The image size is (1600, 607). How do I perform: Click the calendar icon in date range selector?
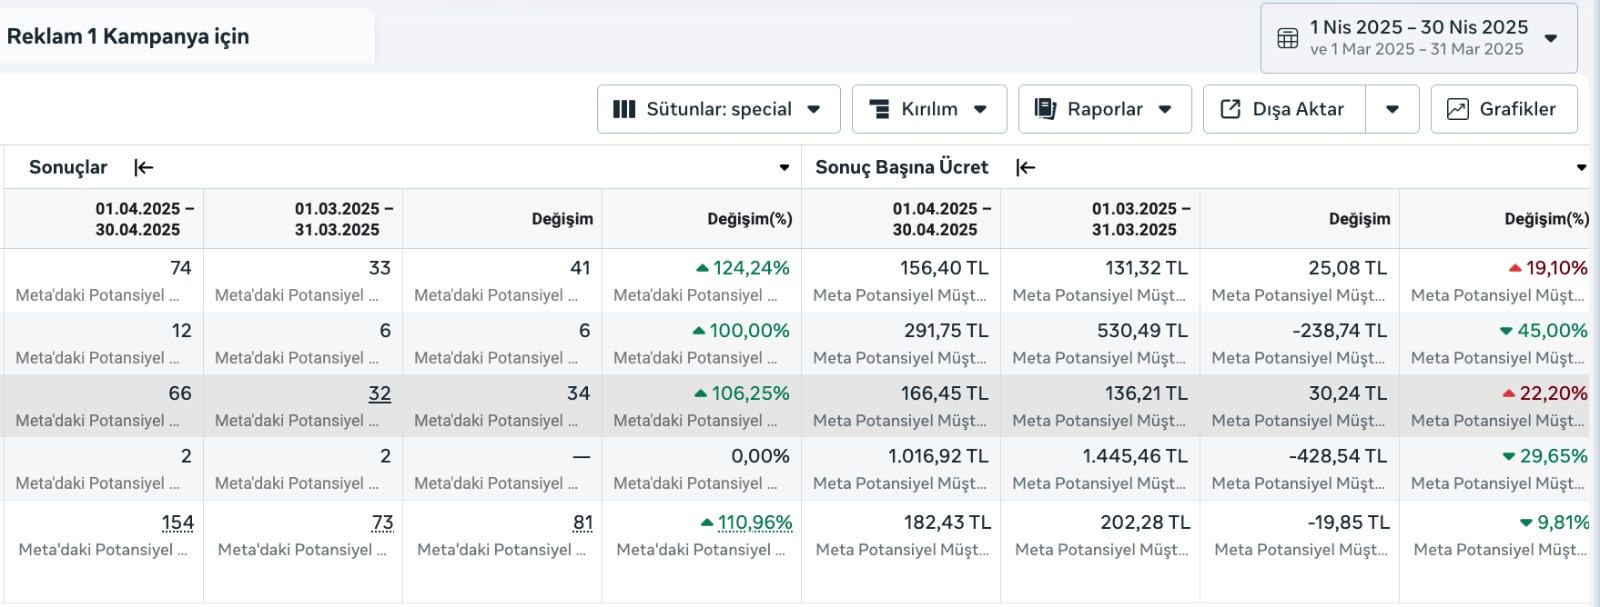[1288, 38]
